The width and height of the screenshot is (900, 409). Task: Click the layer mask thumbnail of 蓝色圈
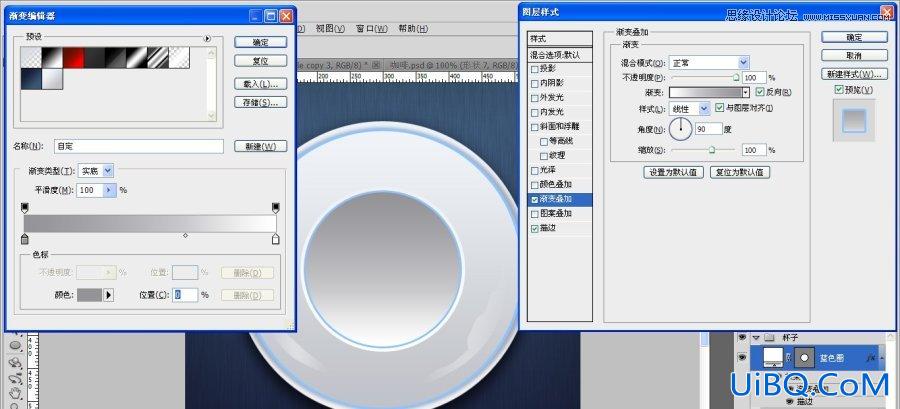805,357
